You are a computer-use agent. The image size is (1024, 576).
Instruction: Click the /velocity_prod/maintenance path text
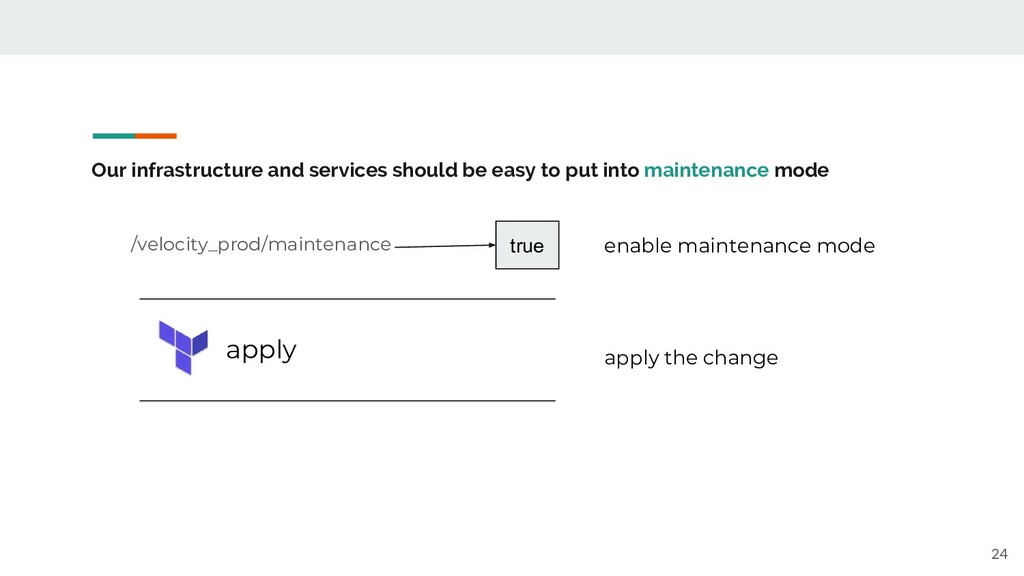coord(261,244)
